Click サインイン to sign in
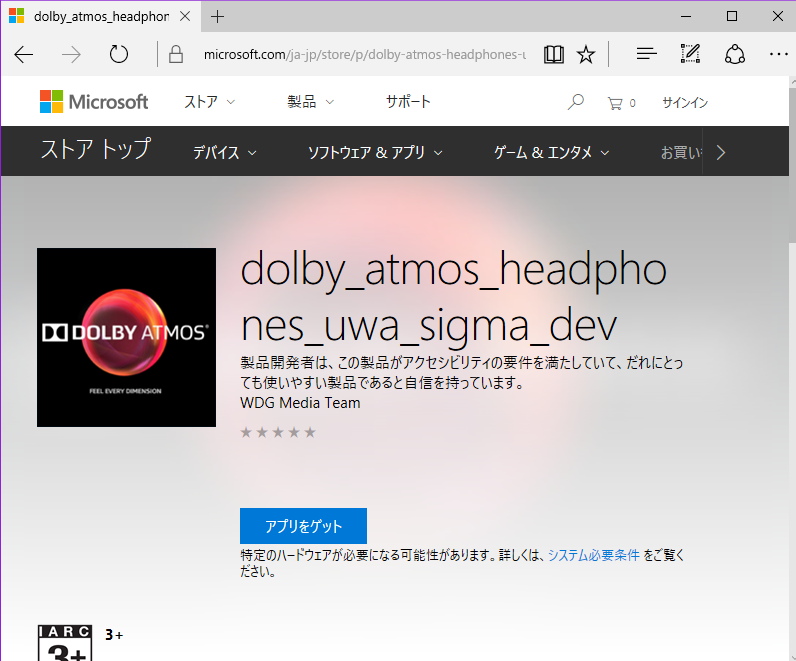Viewport: 796px width, 661px height. pos(685,103)
